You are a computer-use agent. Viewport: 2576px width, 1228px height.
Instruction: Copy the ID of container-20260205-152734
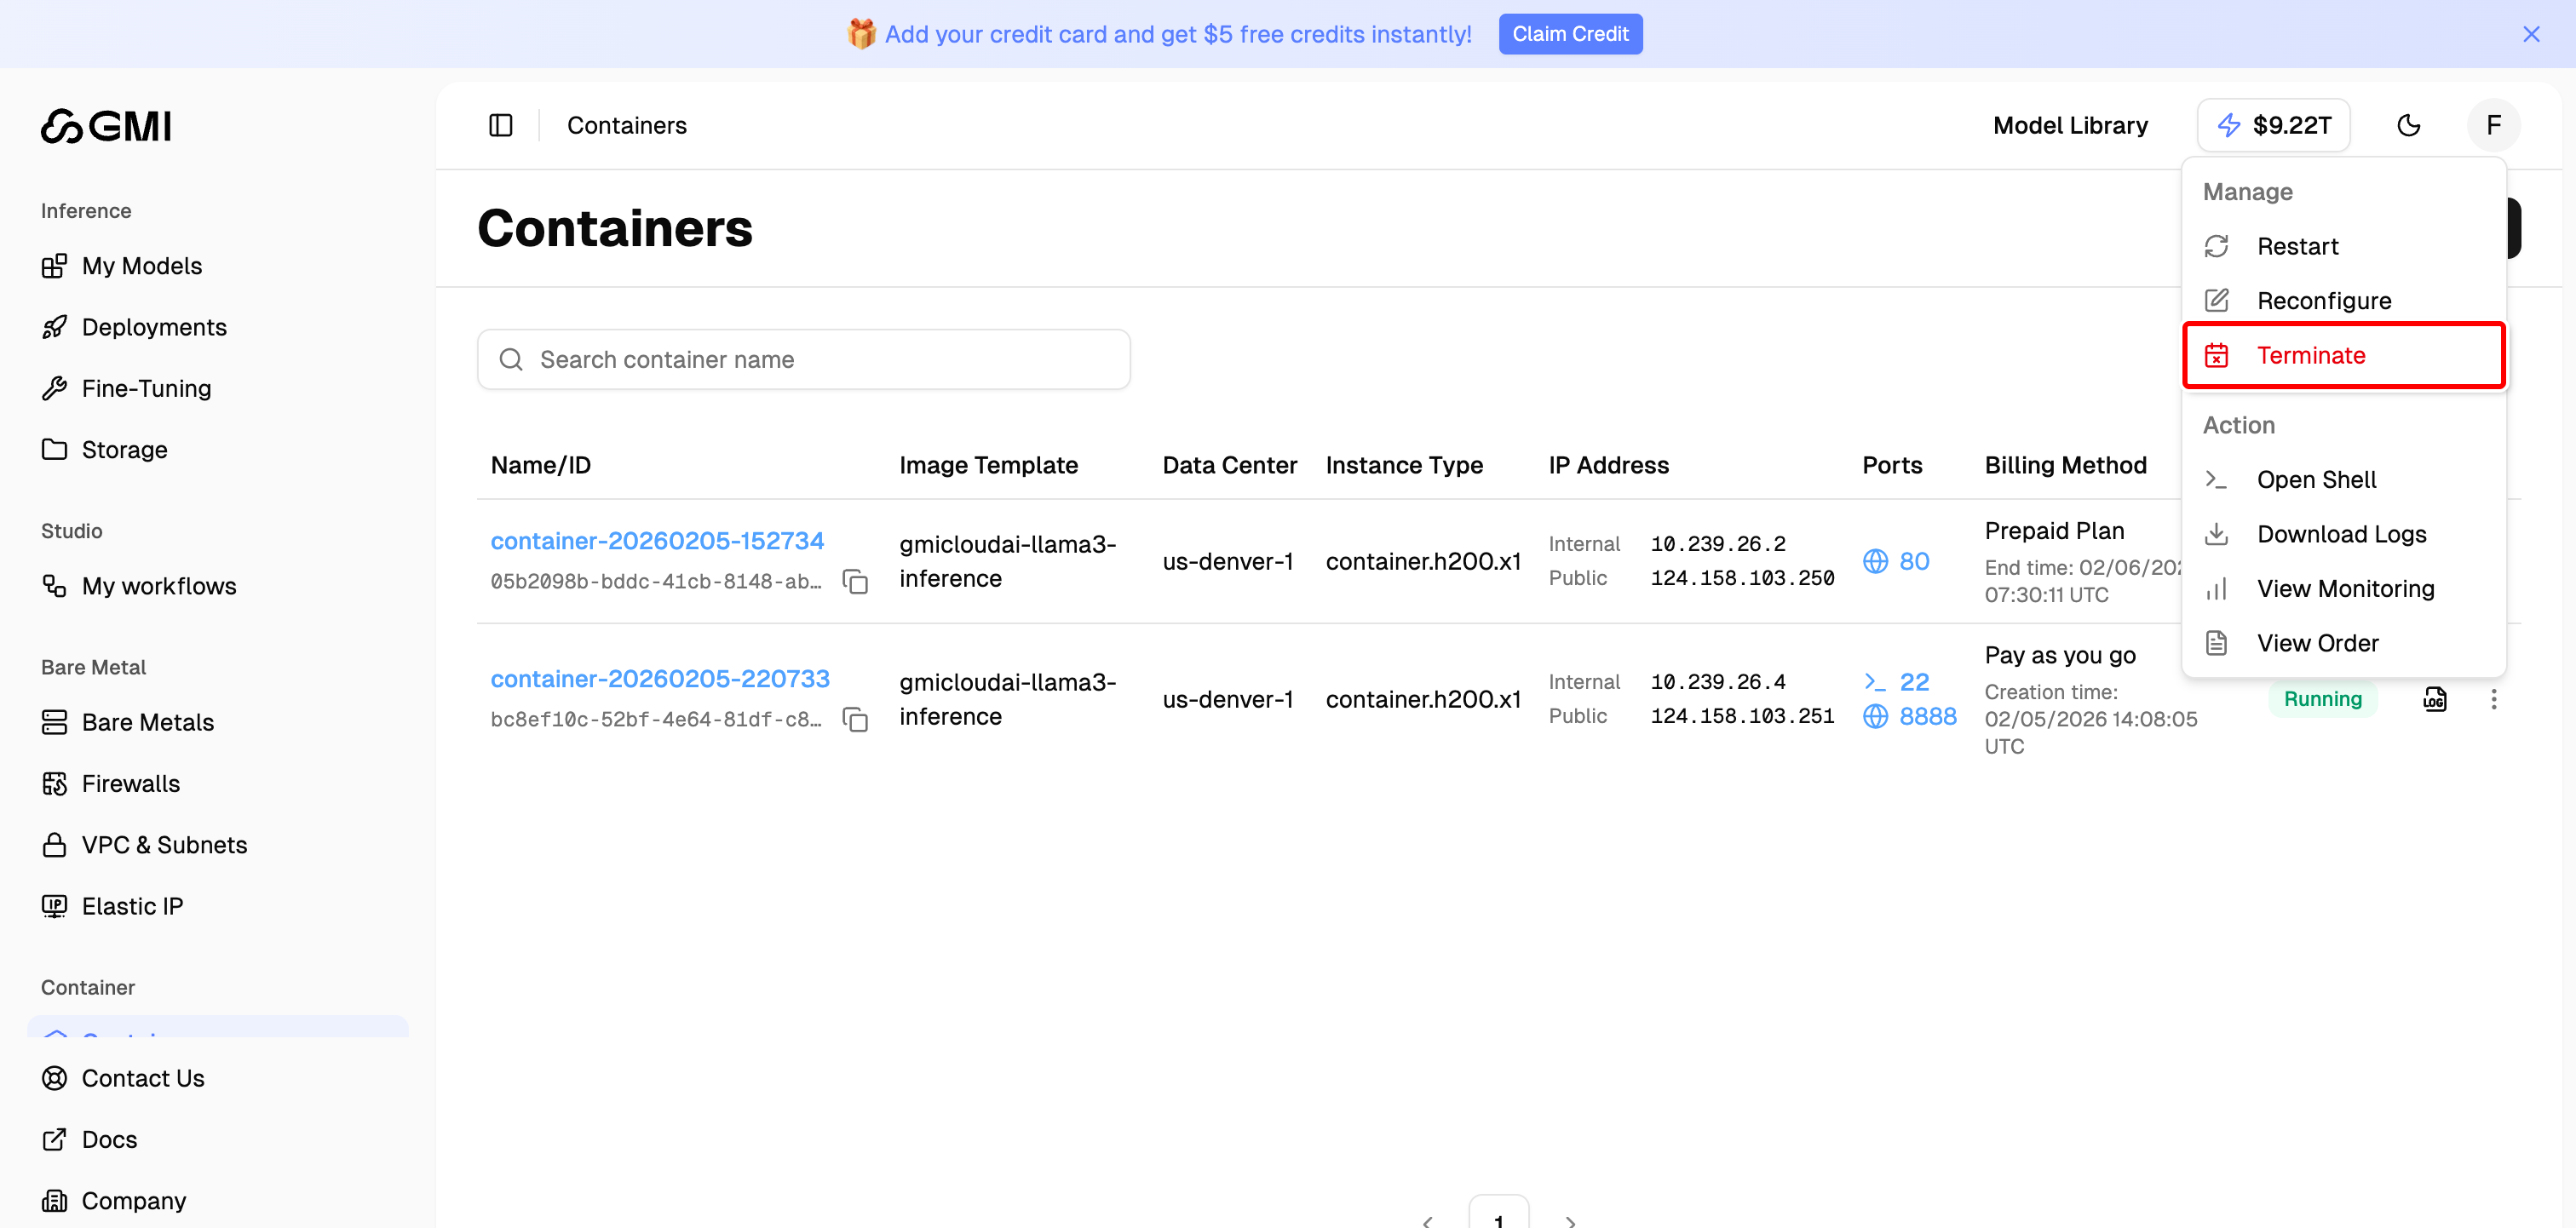pos(856,581)
